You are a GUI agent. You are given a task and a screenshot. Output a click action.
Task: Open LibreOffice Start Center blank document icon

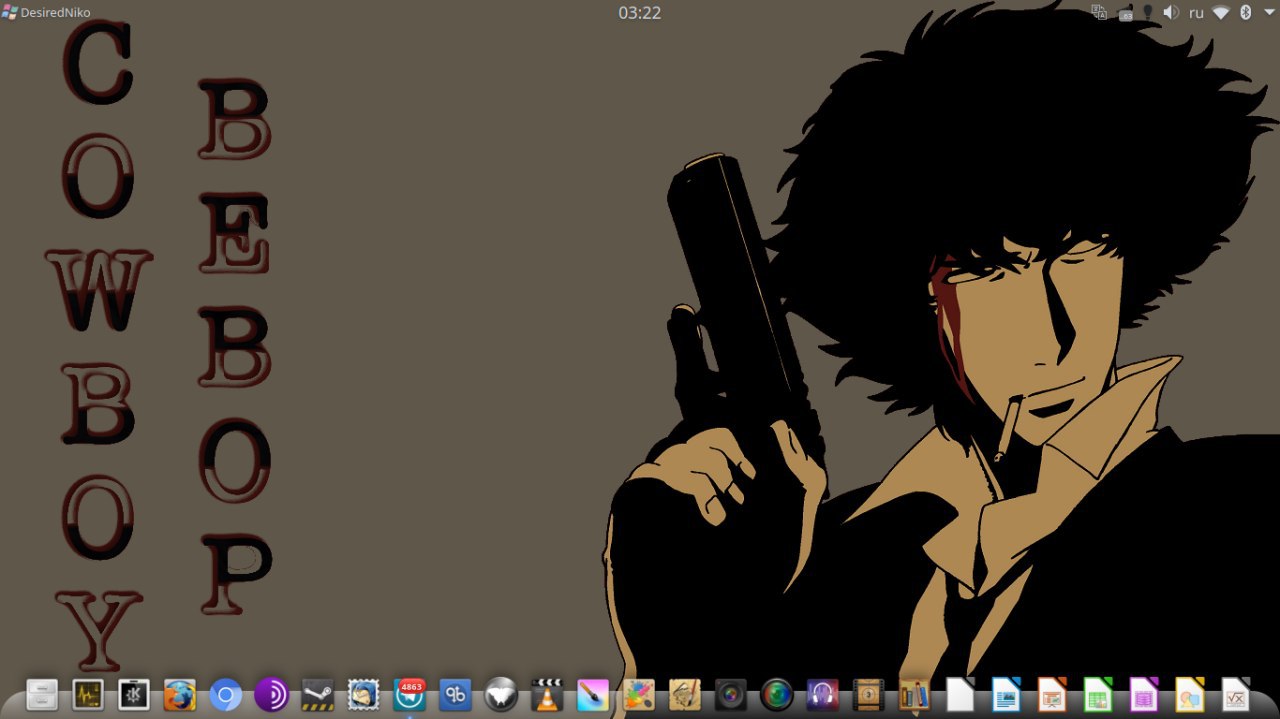click(x=960, y=694)
